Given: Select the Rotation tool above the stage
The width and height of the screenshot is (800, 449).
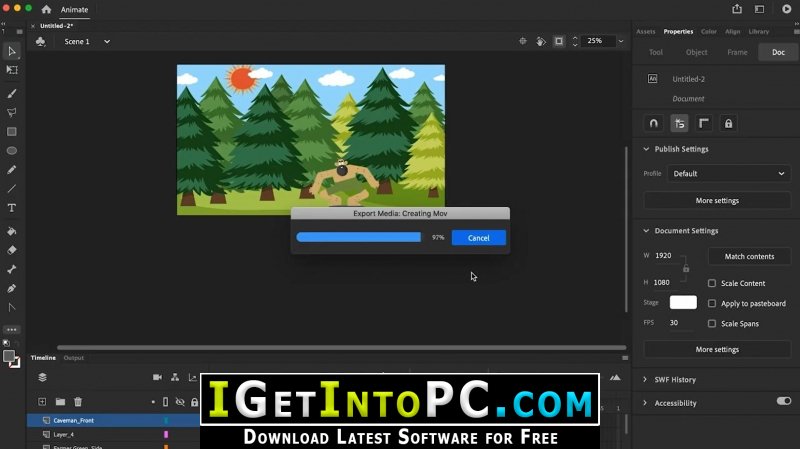Looking at the screenshot, I should [541, 41].
